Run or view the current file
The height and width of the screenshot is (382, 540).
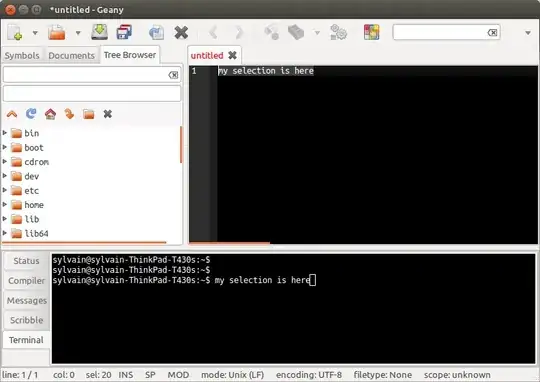(x=338, y=32)
